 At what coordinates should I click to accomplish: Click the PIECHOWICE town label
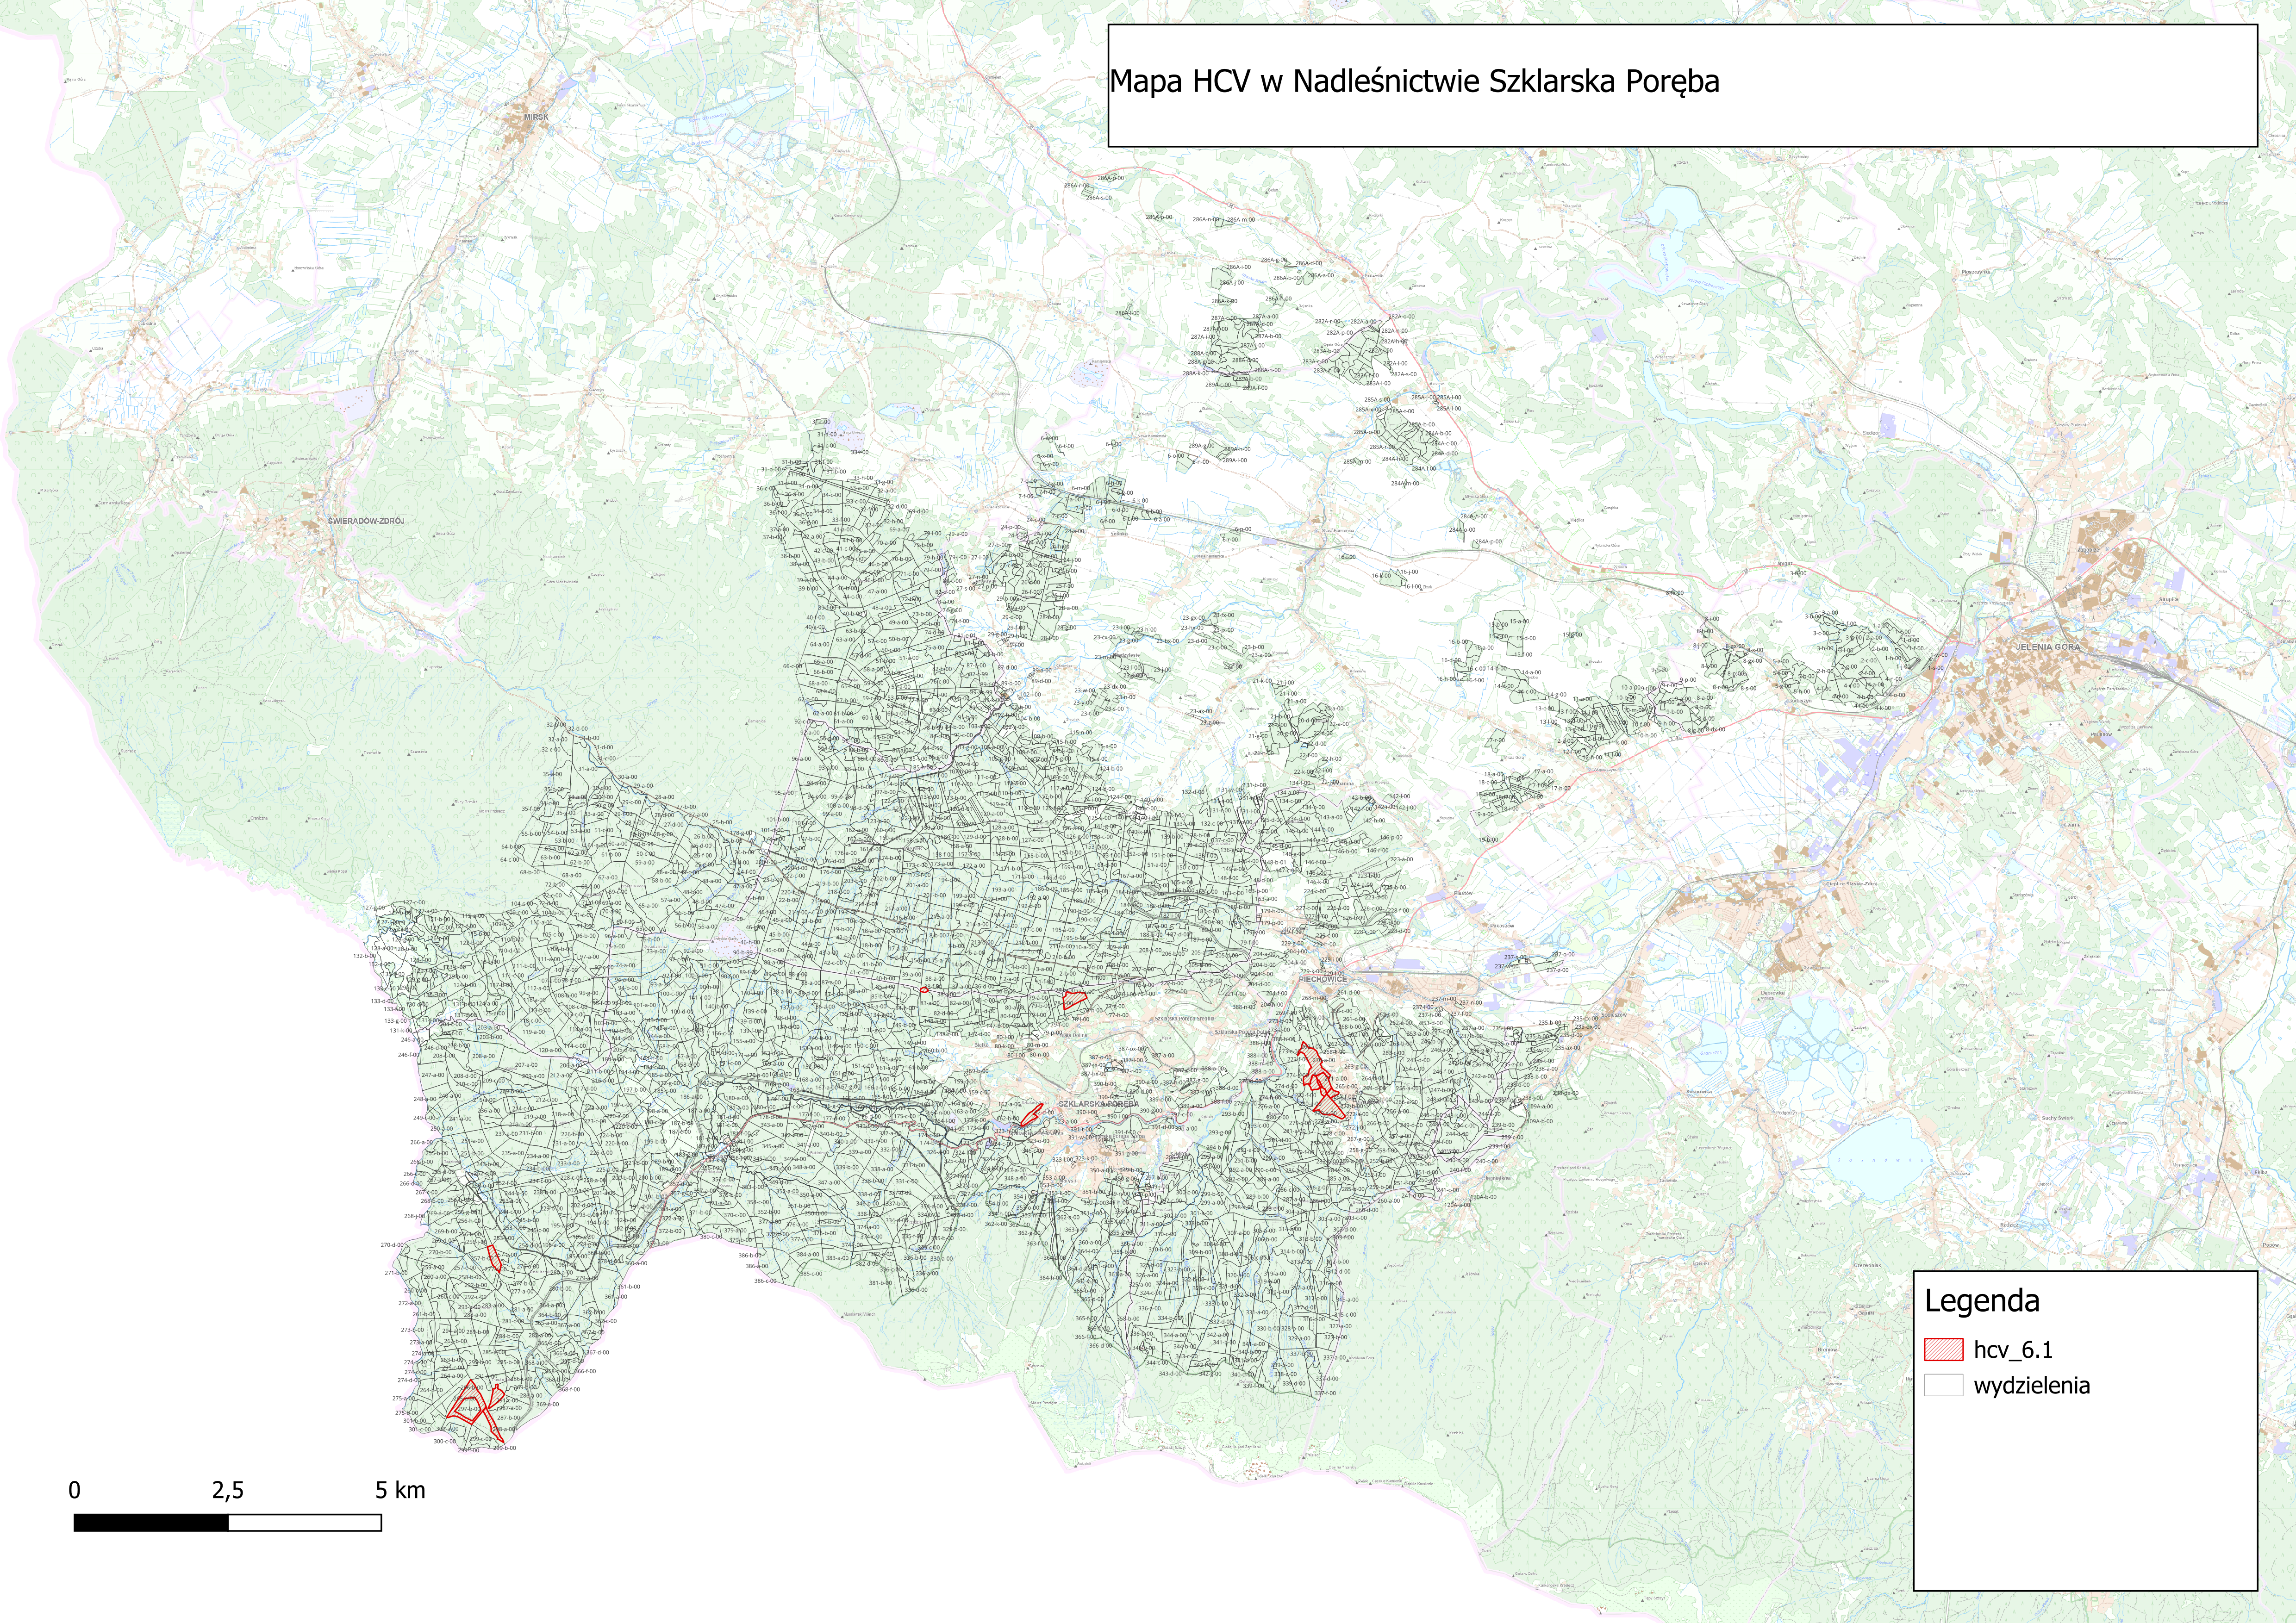[1323, 979]
